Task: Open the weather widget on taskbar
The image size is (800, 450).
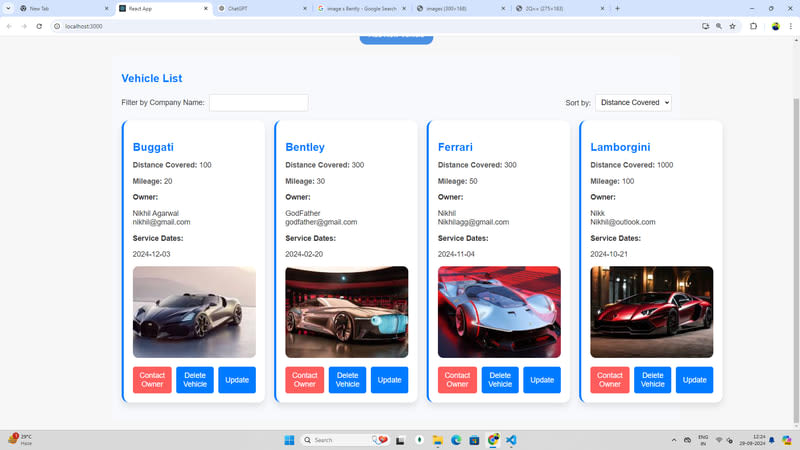Action: pos(19,439)
